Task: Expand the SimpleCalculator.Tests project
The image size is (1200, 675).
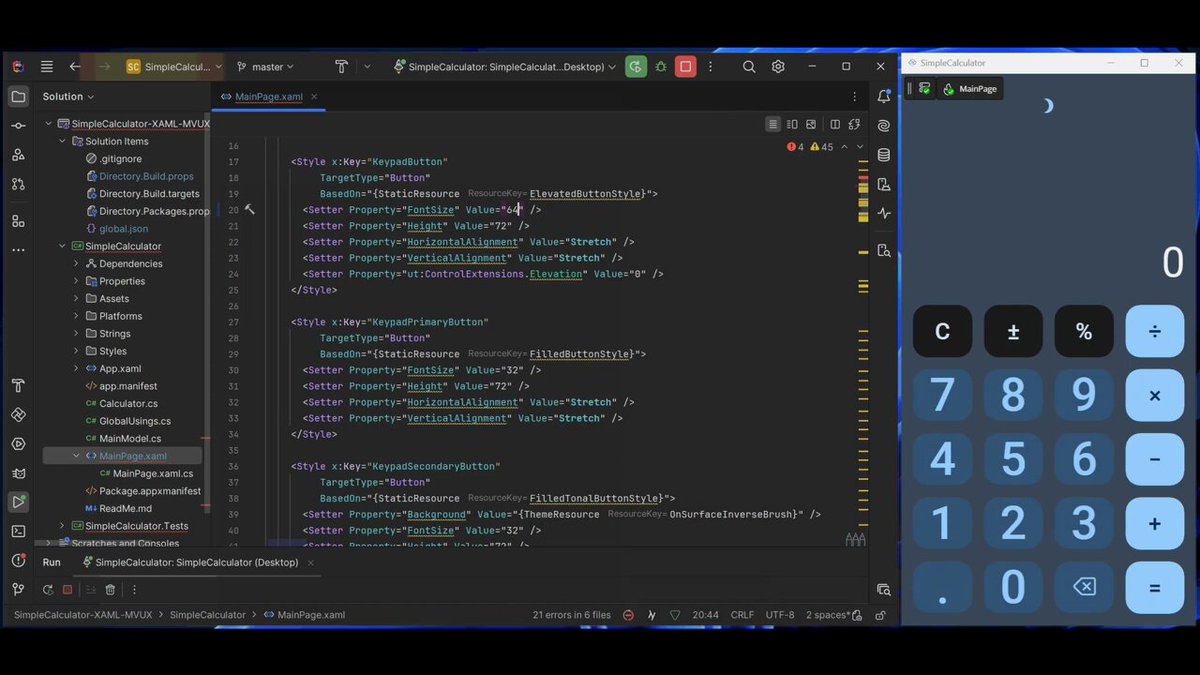Action: (x=62, y=526)
